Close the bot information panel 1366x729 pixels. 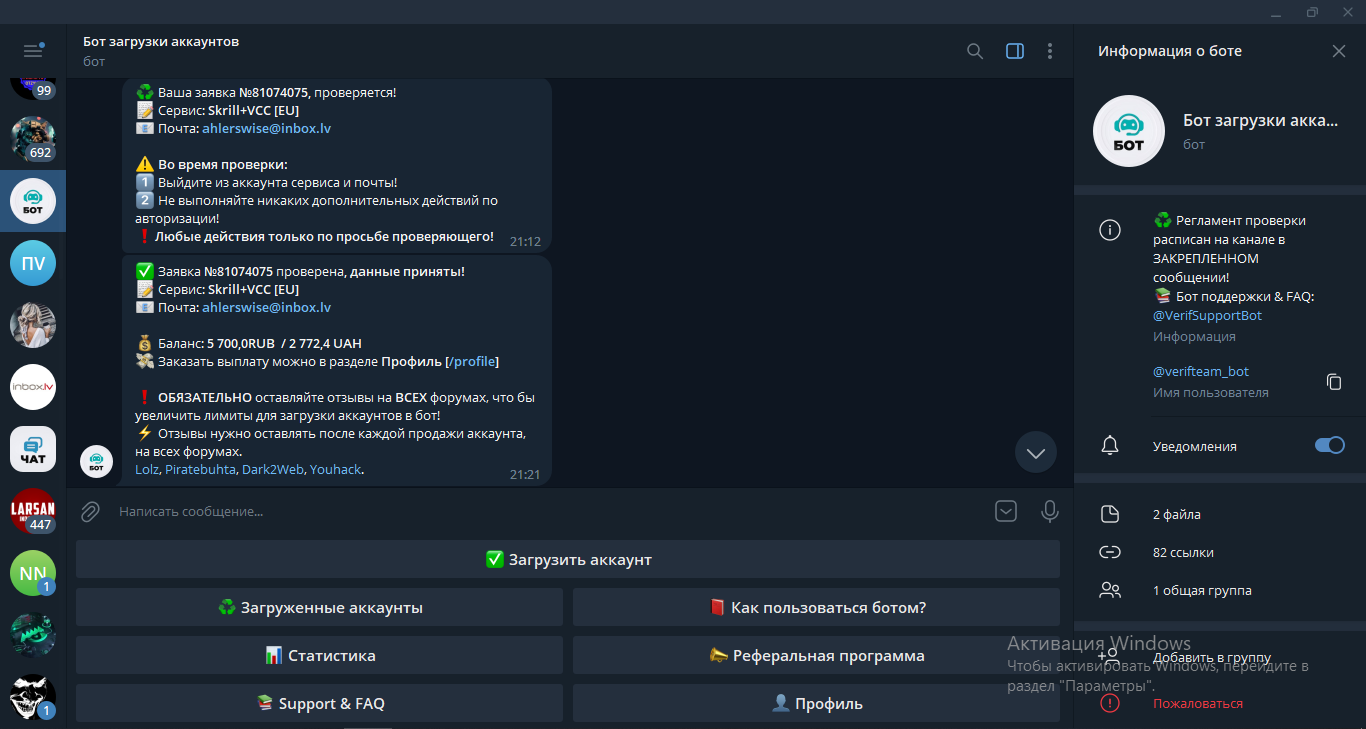1338,51
